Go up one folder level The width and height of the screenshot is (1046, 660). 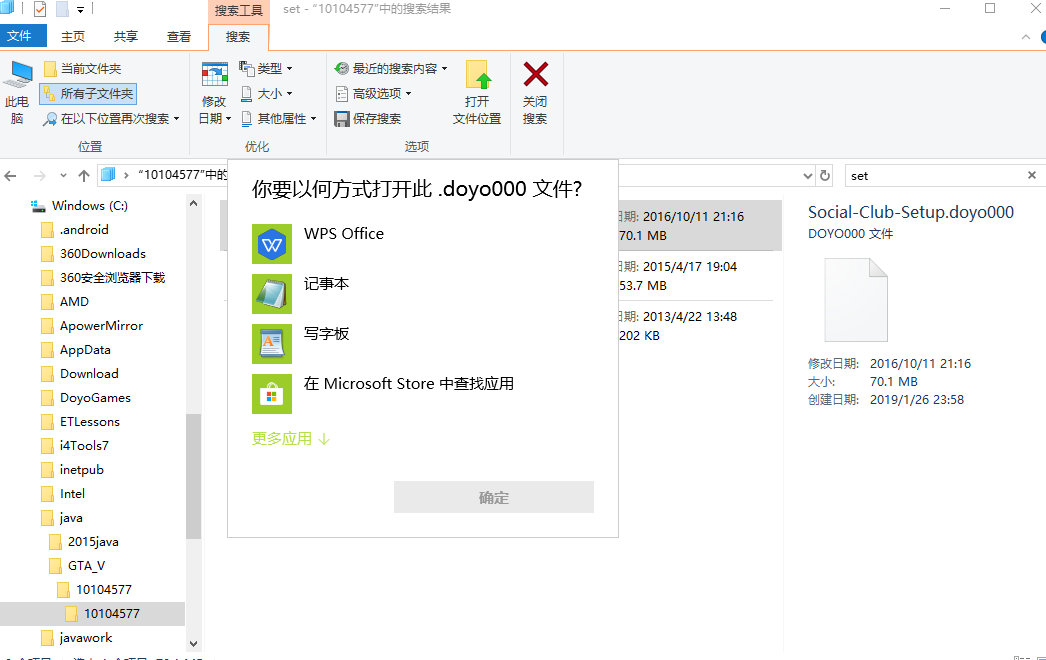(84, 176)
